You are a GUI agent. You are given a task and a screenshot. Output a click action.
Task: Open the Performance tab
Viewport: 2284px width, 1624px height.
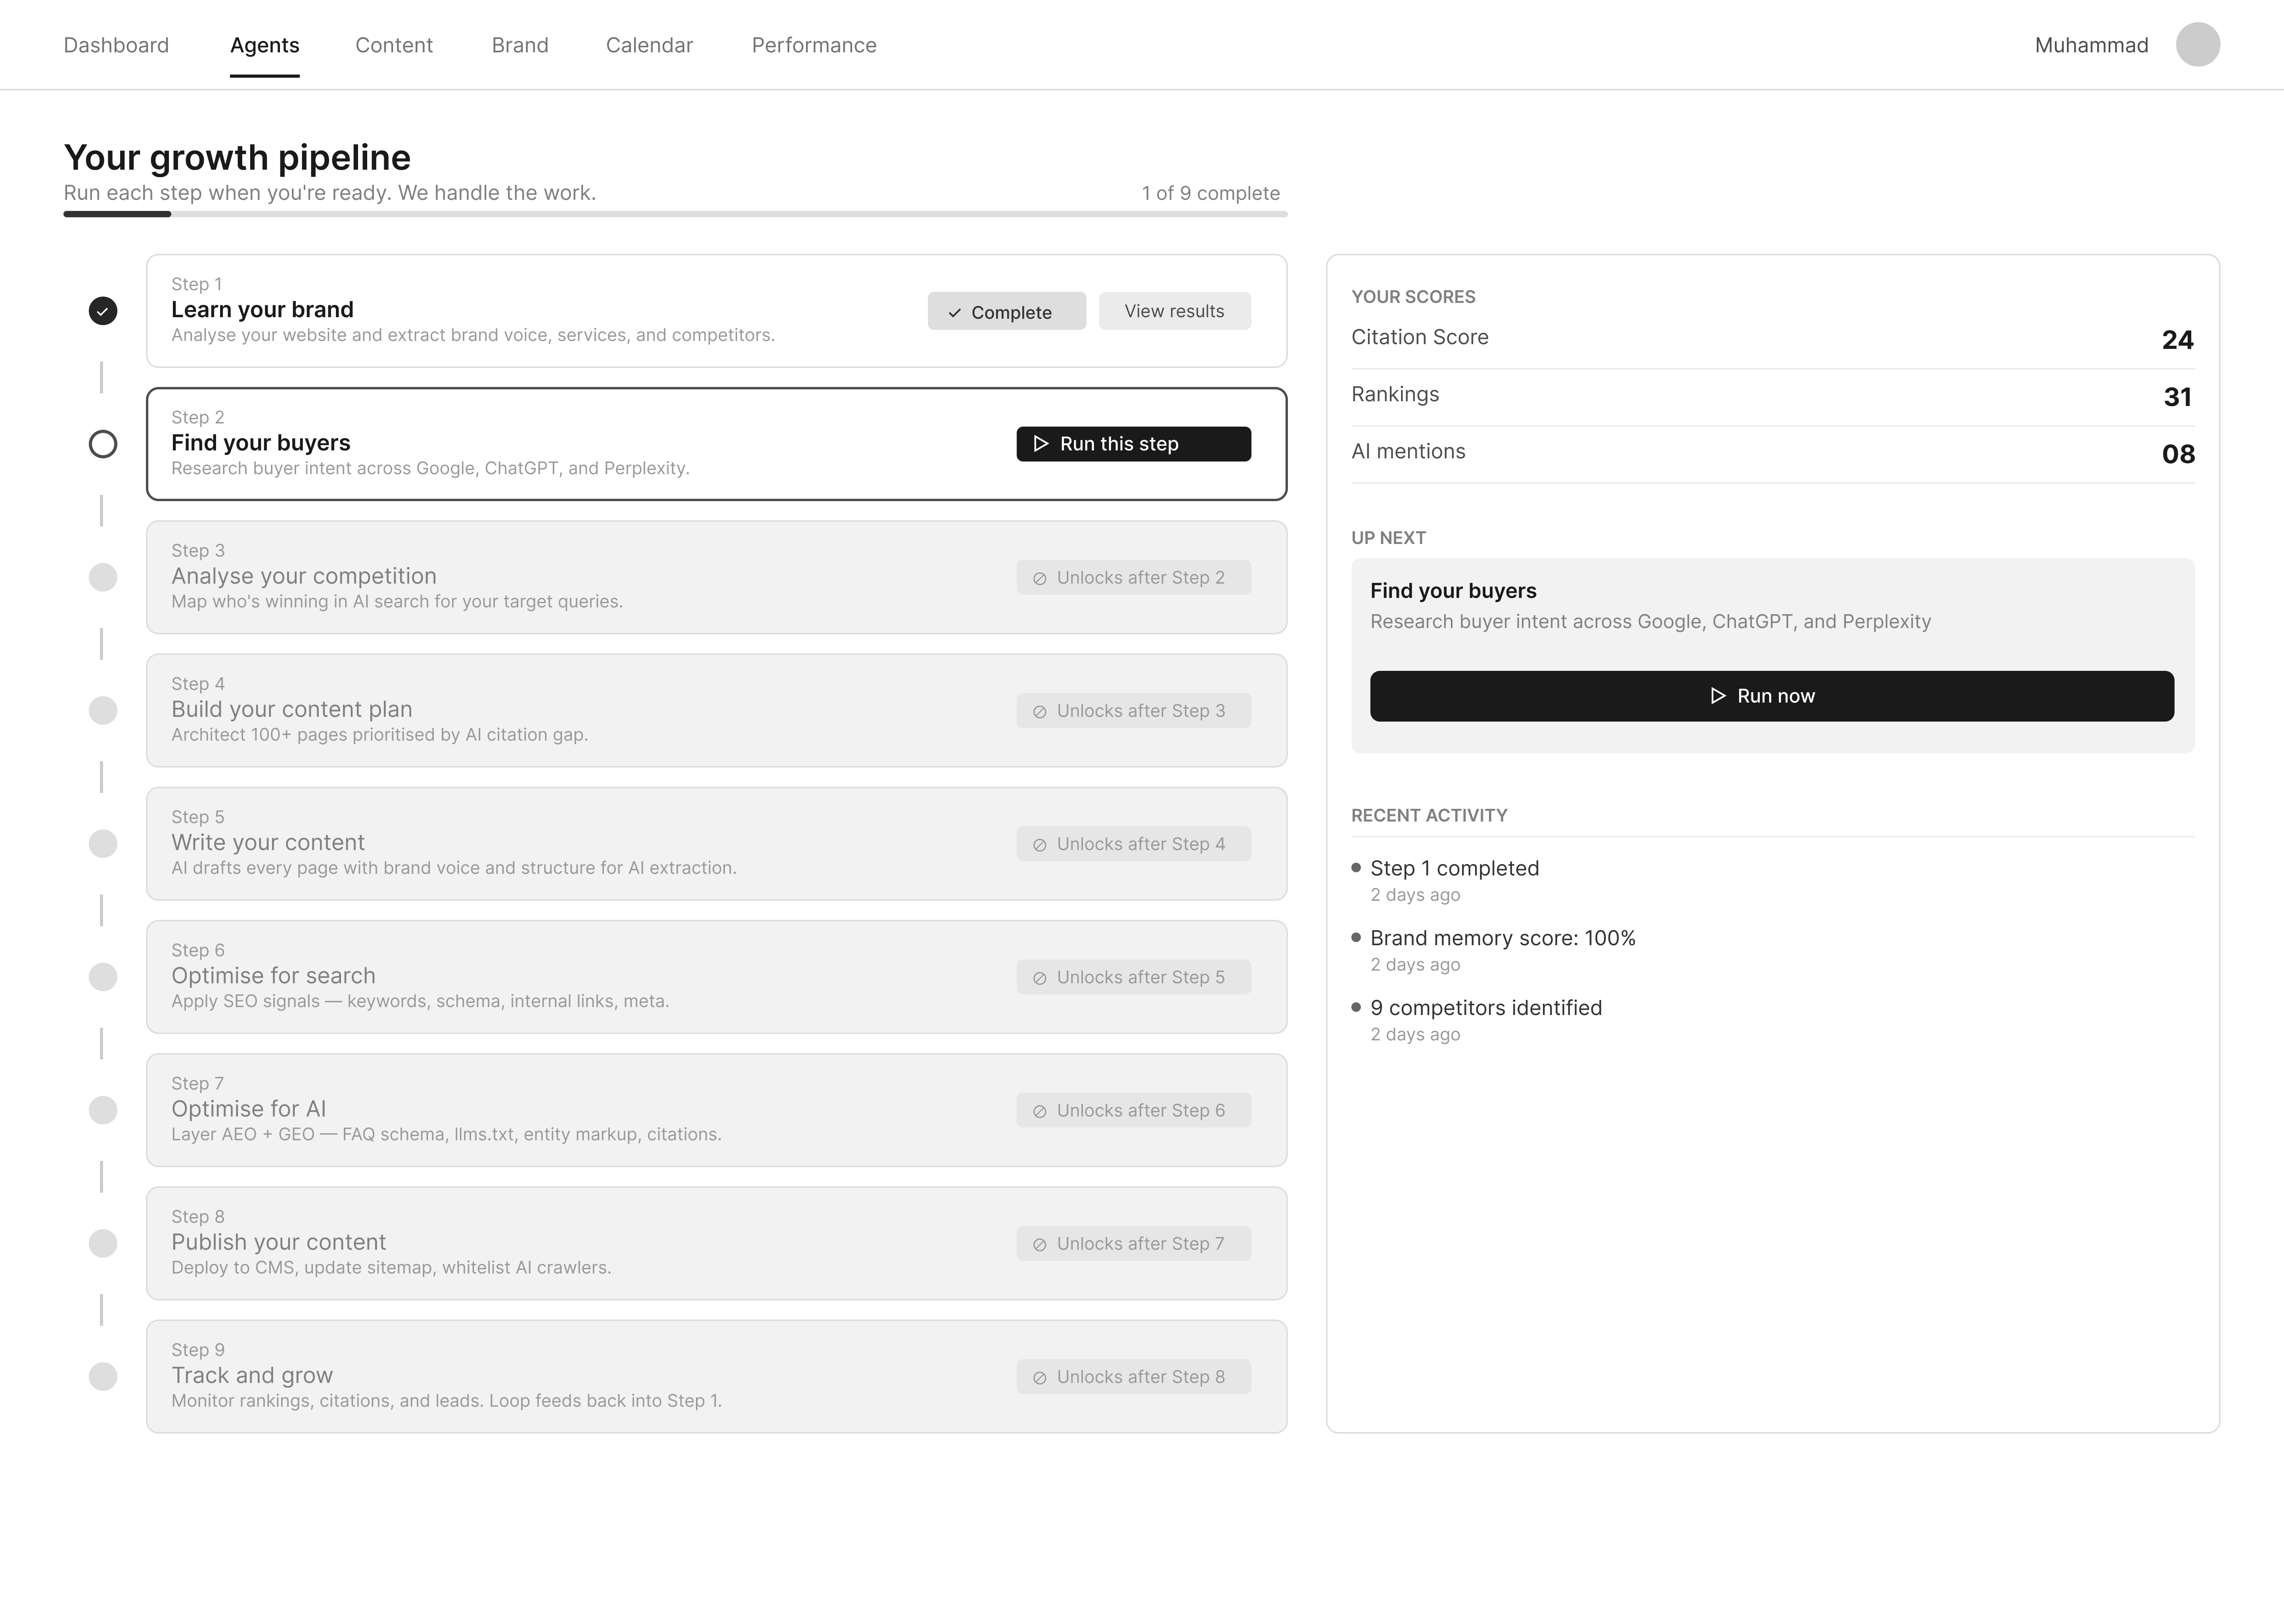814,45
